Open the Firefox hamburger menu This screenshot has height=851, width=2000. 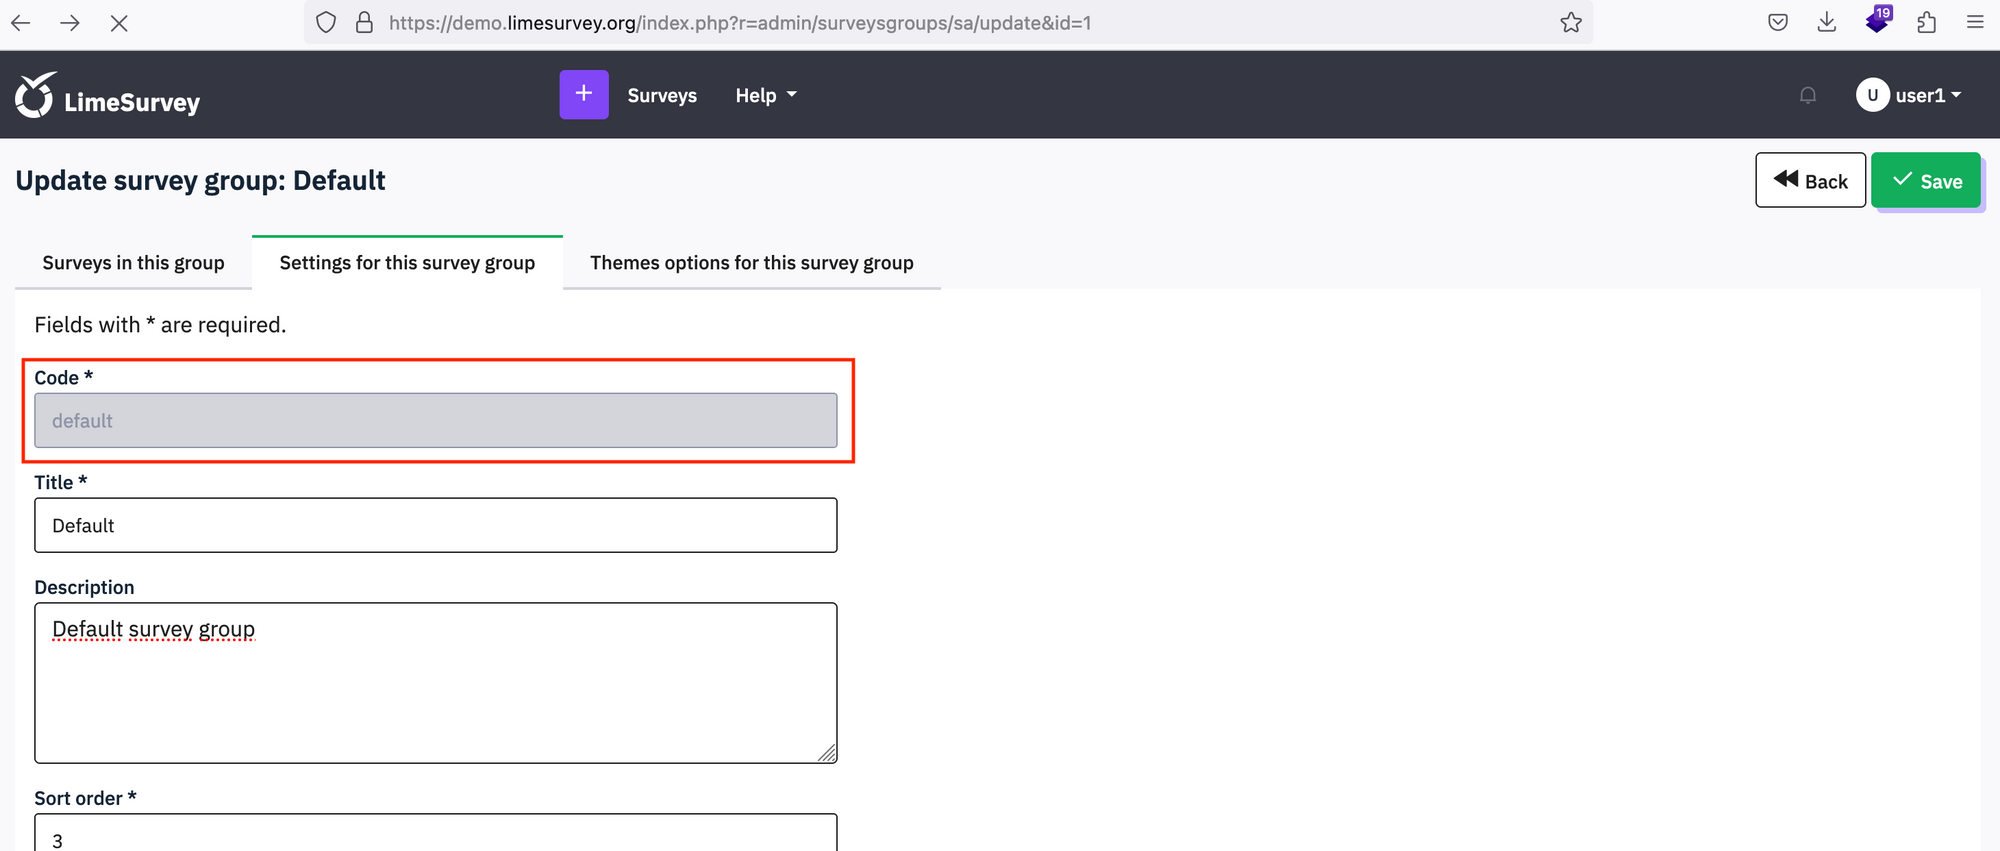point(1974,23)
